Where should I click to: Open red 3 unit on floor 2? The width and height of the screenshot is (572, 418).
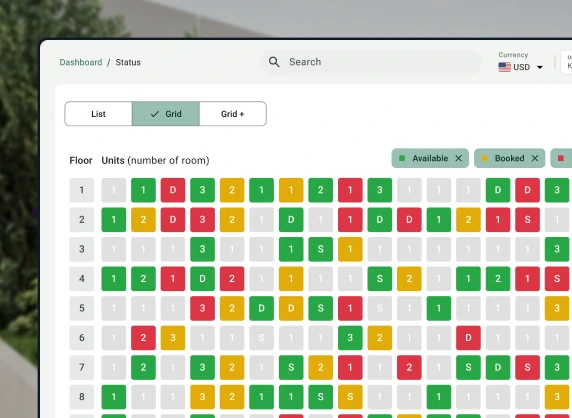[202, 220]
